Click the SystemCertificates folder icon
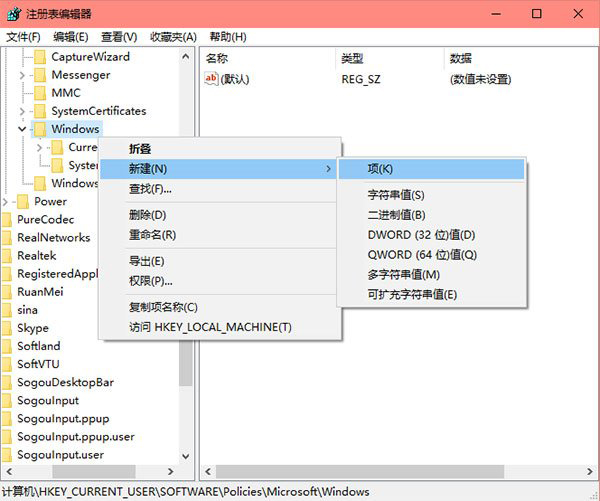Image resolution: width=600 pixels, height=501 pixels. 40,111
